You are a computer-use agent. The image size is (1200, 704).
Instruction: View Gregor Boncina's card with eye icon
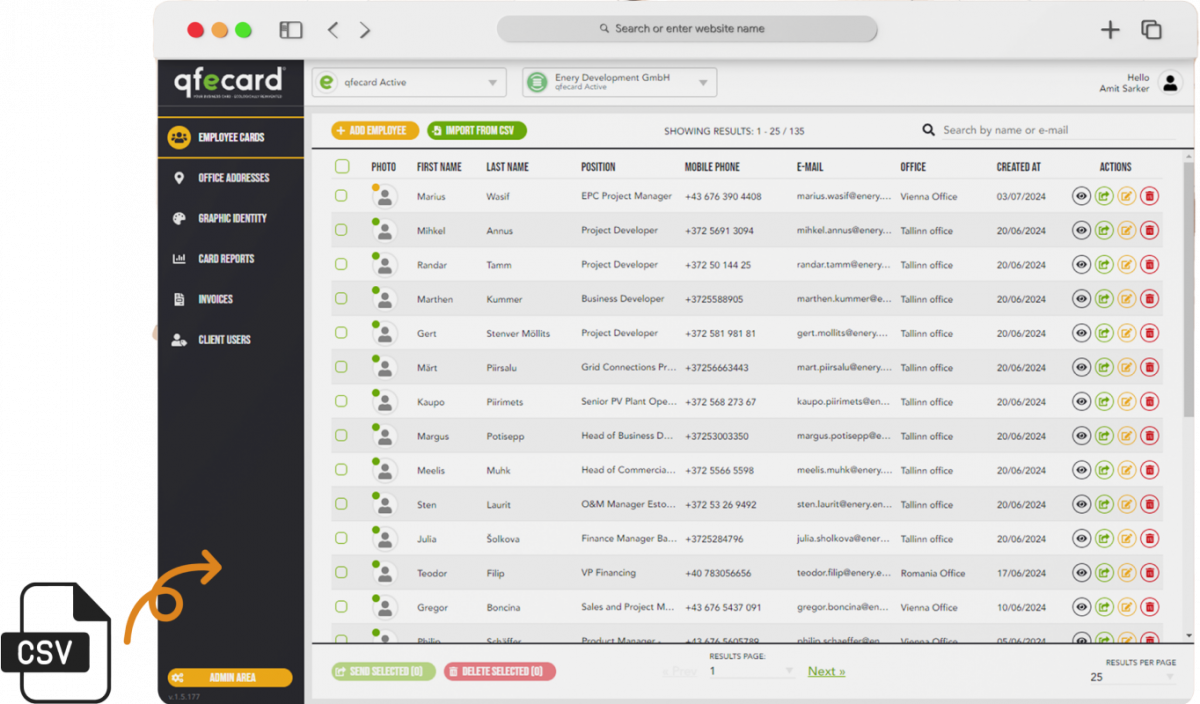click(x=1081, y=607)
